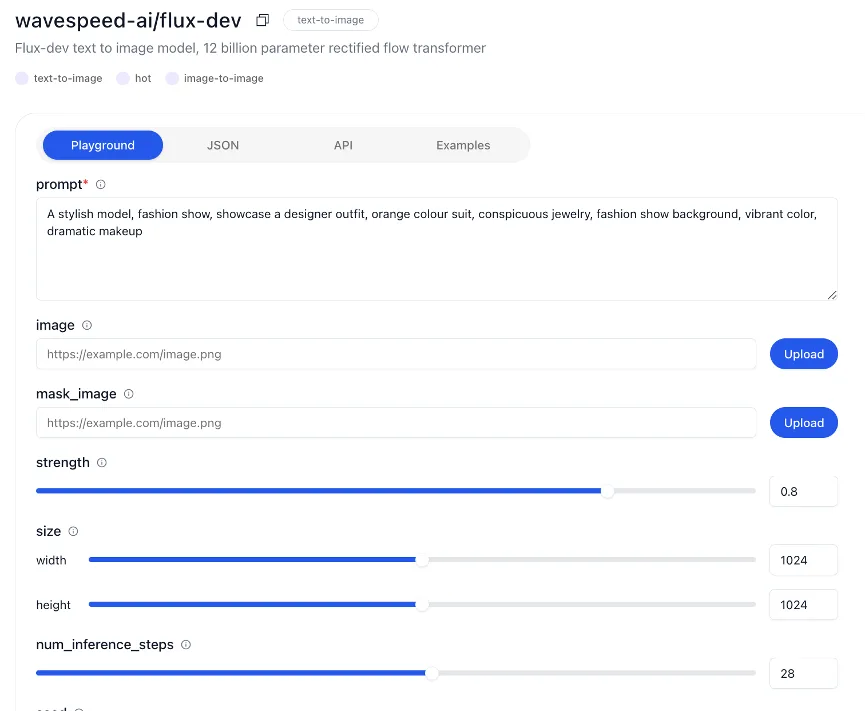Open the size info icon

click(x=73, y=531)
